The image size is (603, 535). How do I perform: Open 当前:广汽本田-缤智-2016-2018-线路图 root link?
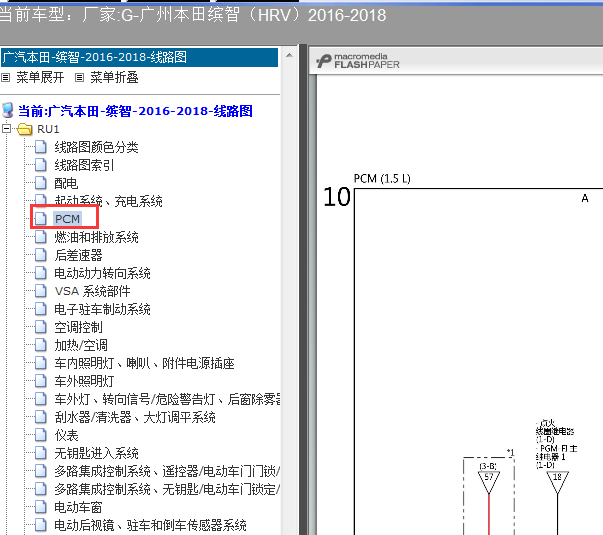click(135, 111)
